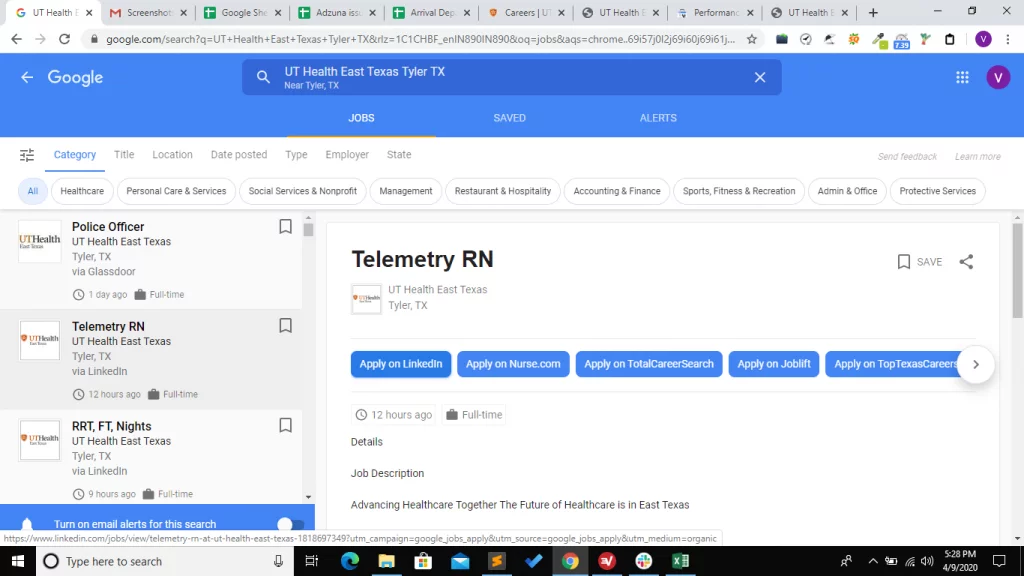The width and height of the screenshot is (1024, 576).
Task: Open the RRT, FT, Nights job listing
Action: click(151, 456)
